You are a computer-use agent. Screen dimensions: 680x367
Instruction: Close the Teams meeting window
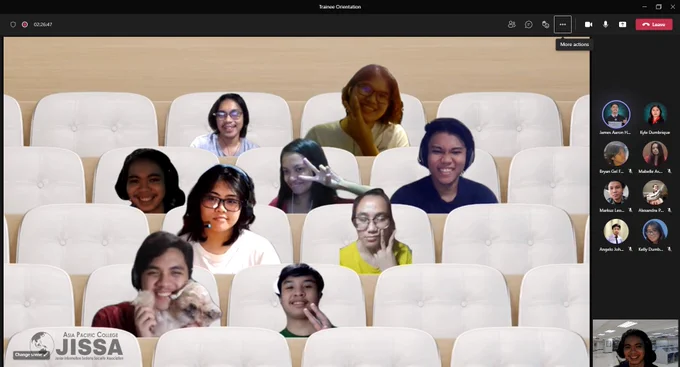[673, 7]
